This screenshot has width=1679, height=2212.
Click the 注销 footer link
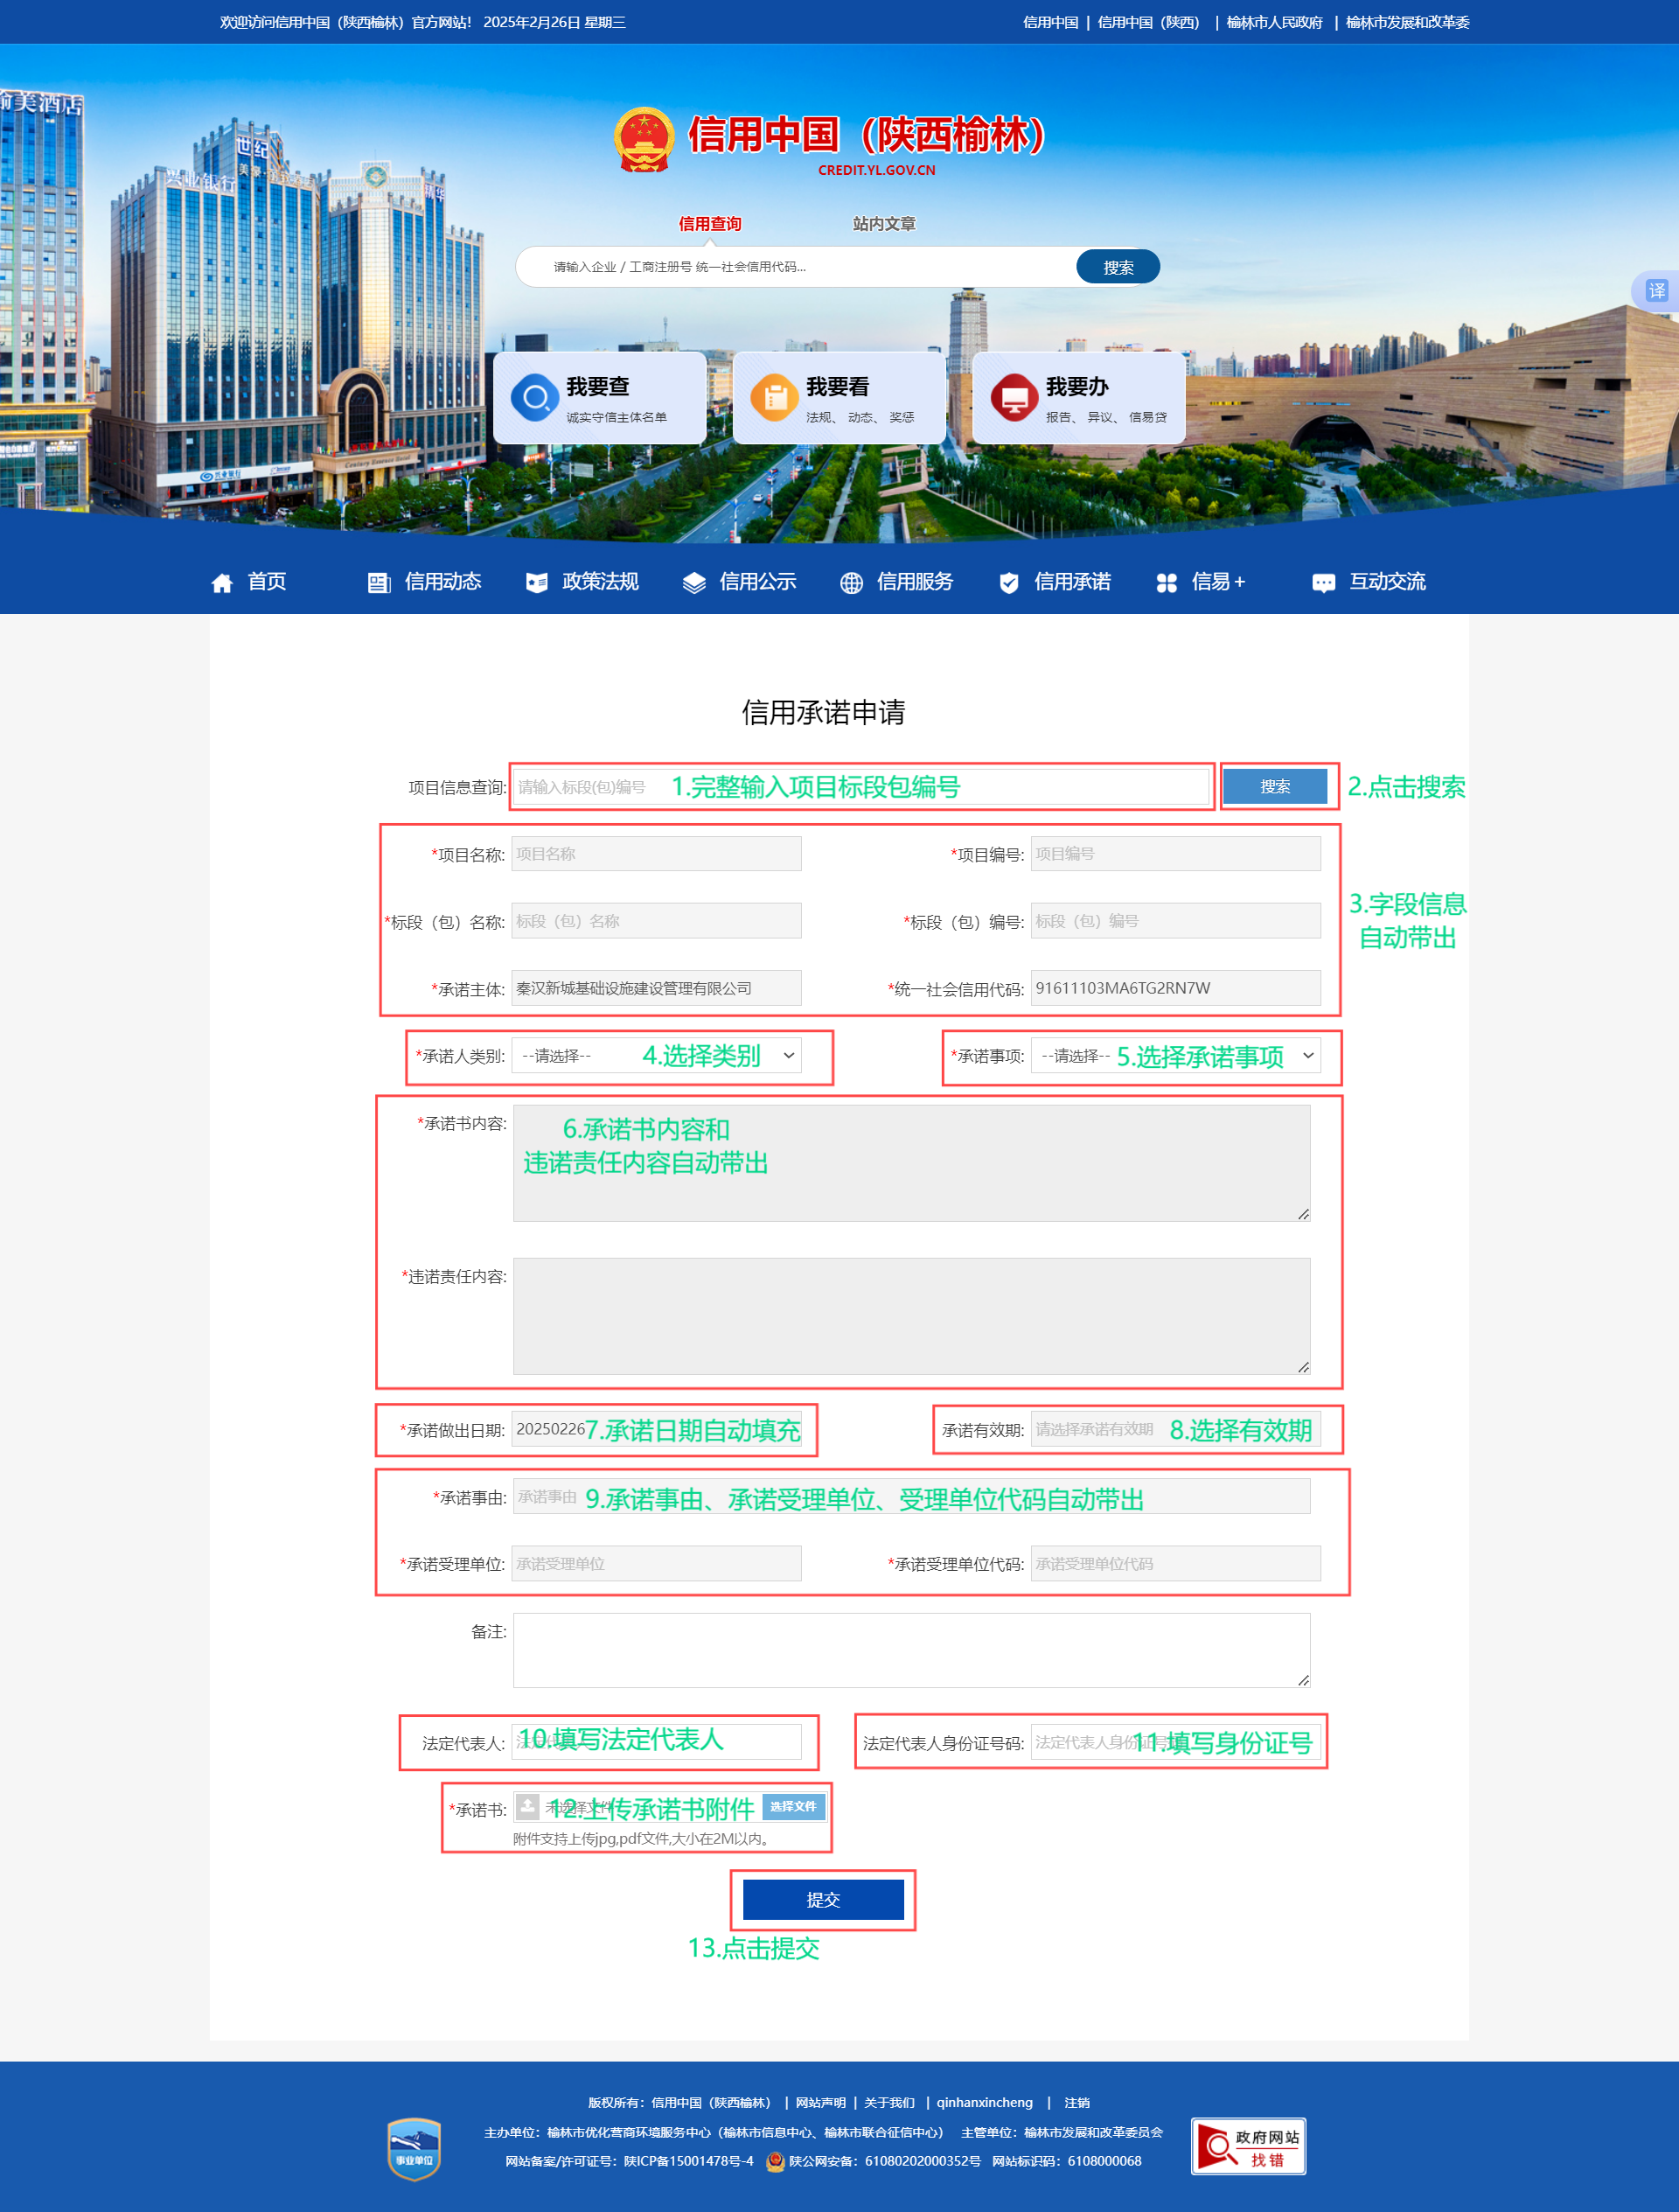[1077, 2103]
